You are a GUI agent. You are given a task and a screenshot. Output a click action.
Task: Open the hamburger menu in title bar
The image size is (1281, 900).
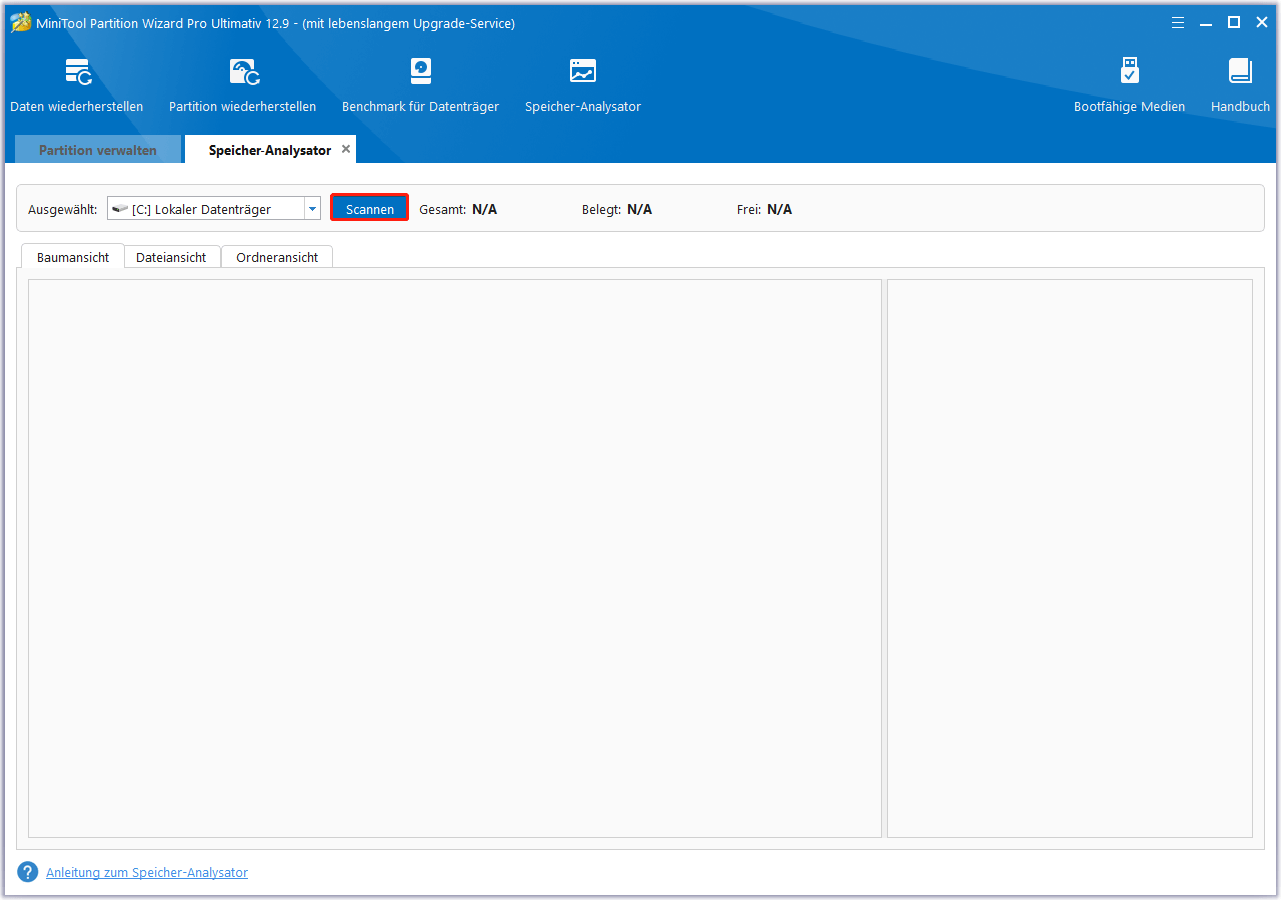[1178, 22]
